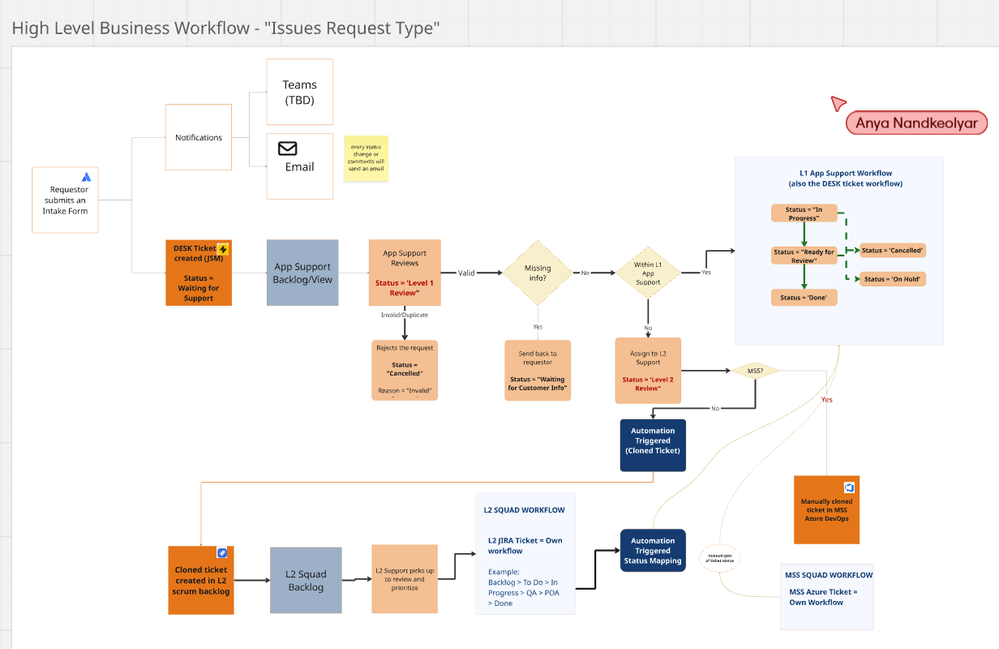This screenshot has width=999, height=649.
Task: Select the Automation Triggered Status Mapping box
Action: (653, 550)
